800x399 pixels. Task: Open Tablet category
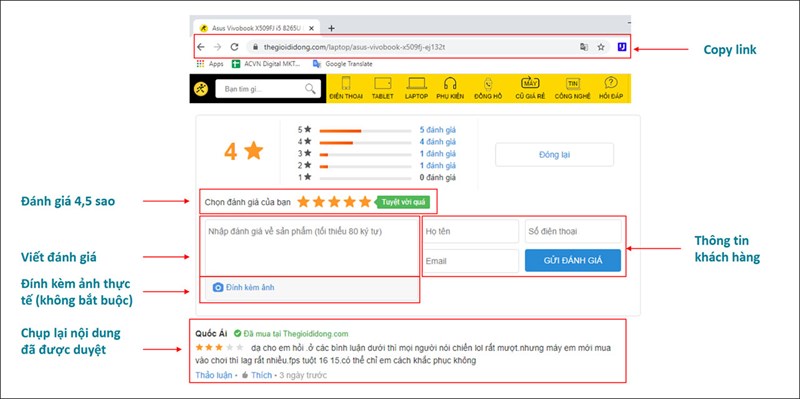(383, 88)
